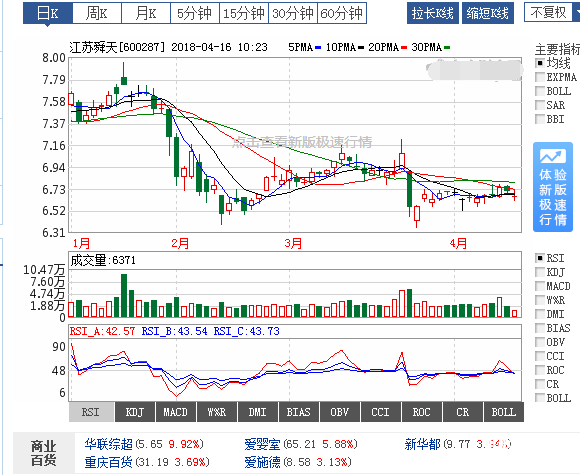Image resolution: width=580 pixels, height=475 pixels.
Task: Switch to the 日K daily chart tab
Action: (x=48, y=13)
